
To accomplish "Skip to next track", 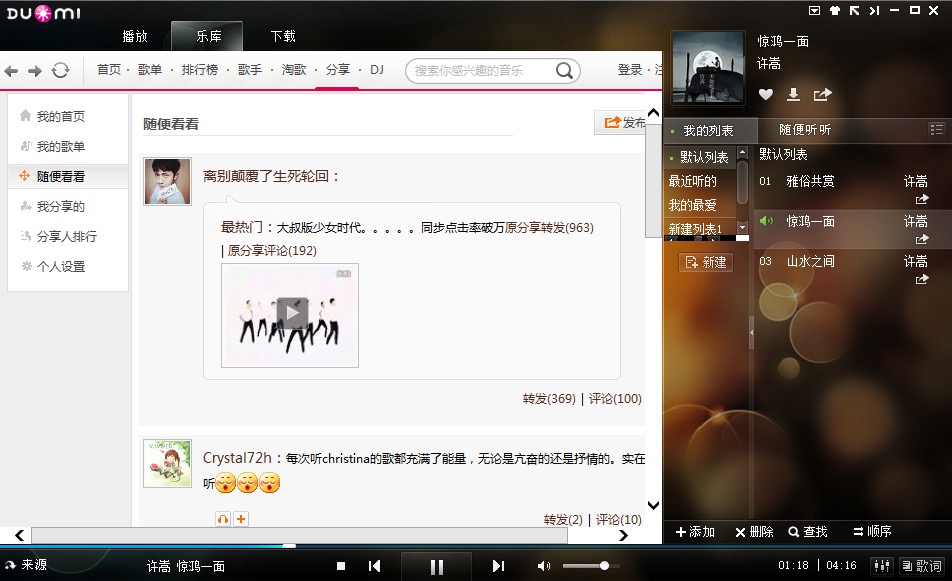I will (x=498, y=566).
